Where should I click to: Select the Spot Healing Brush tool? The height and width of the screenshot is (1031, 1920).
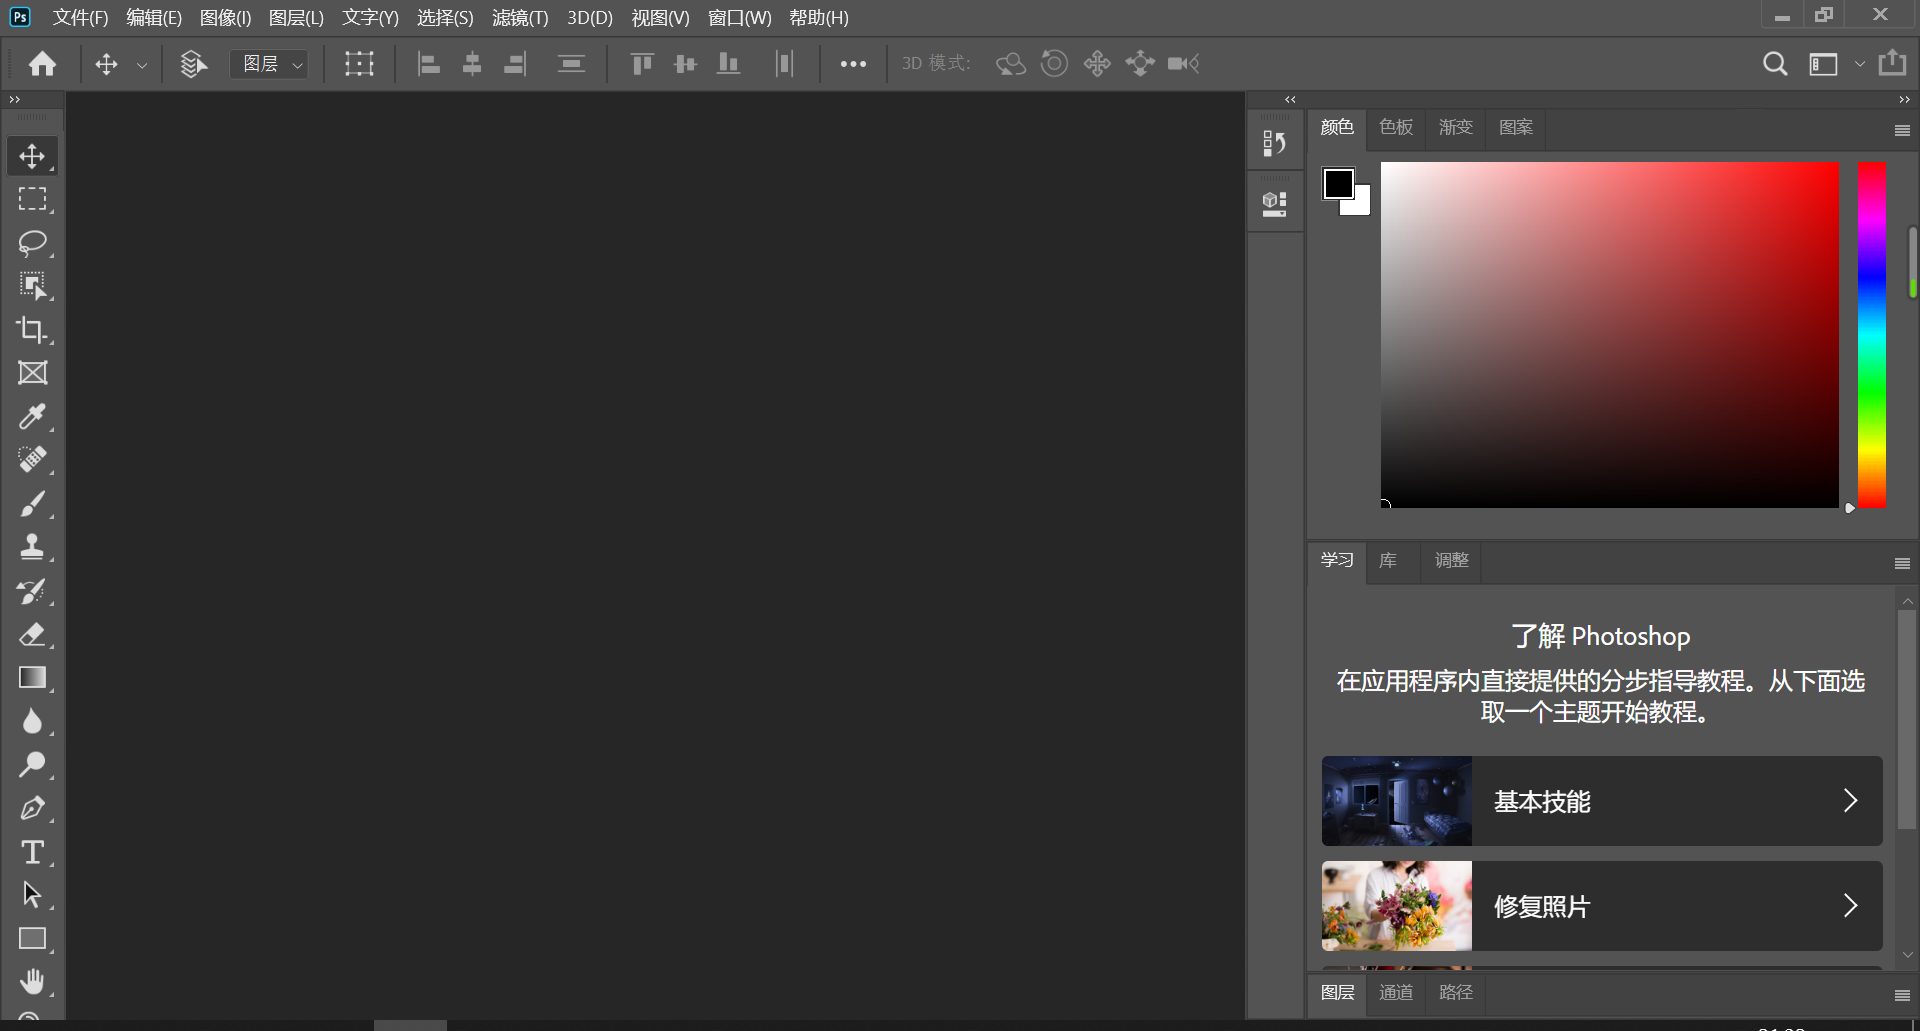pyautogui.click(x=32, y=460)
